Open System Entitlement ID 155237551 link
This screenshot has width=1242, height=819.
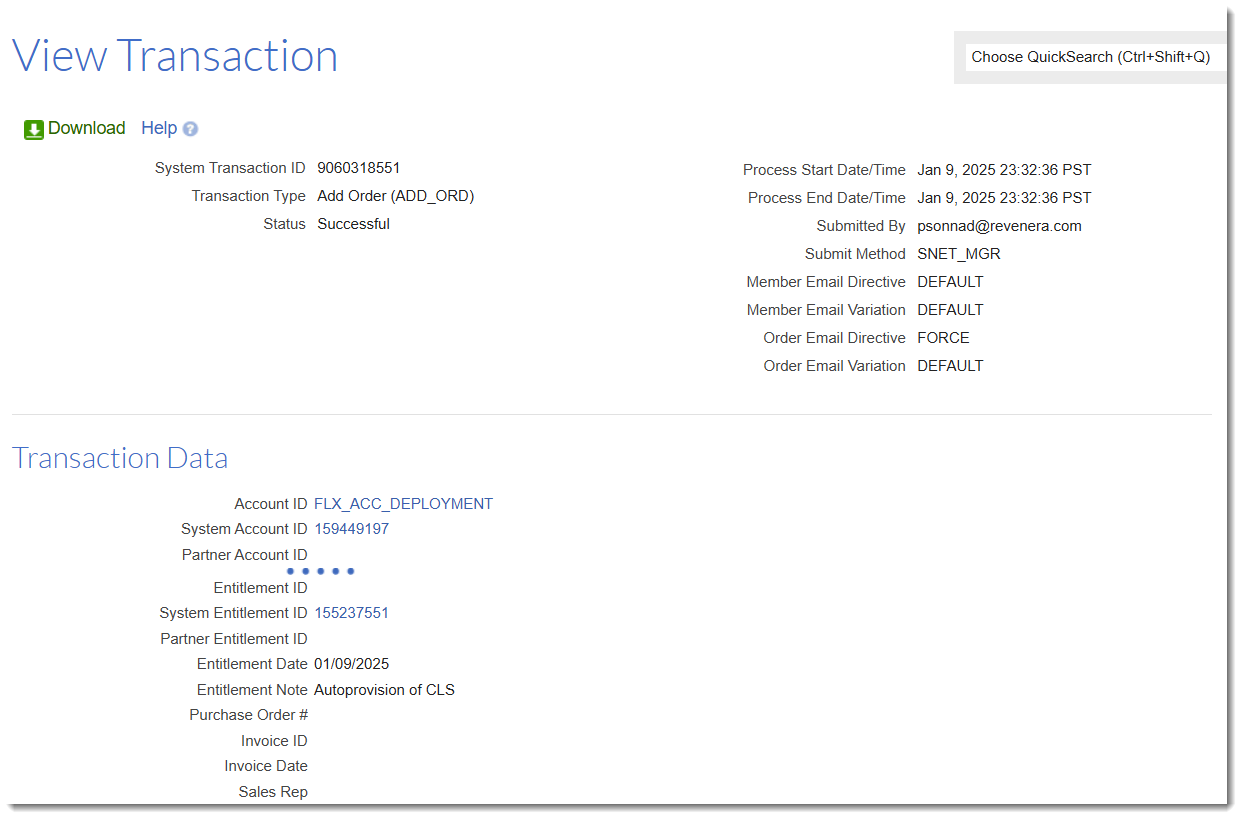pos(351,613)
